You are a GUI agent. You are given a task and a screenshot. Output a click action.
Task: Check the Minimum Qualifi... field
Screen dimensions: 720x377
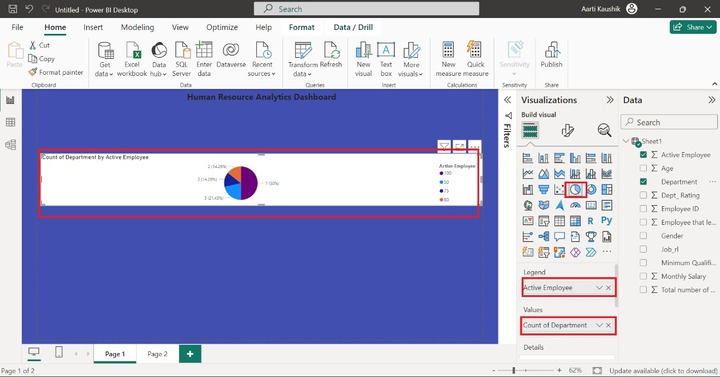(643, 263)
